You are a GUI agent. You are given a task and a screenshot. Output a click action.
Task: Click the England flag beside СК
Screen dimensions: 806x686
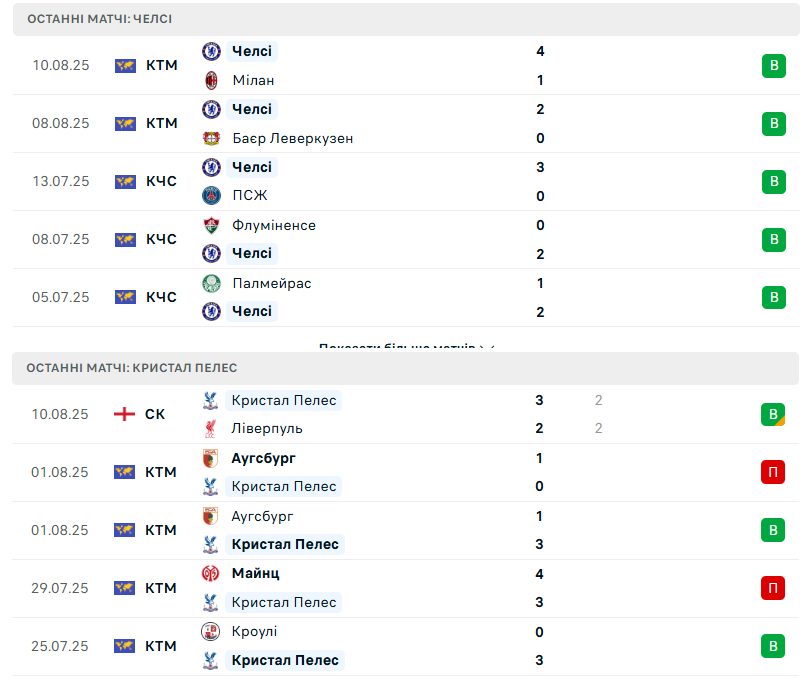point(125,414)
